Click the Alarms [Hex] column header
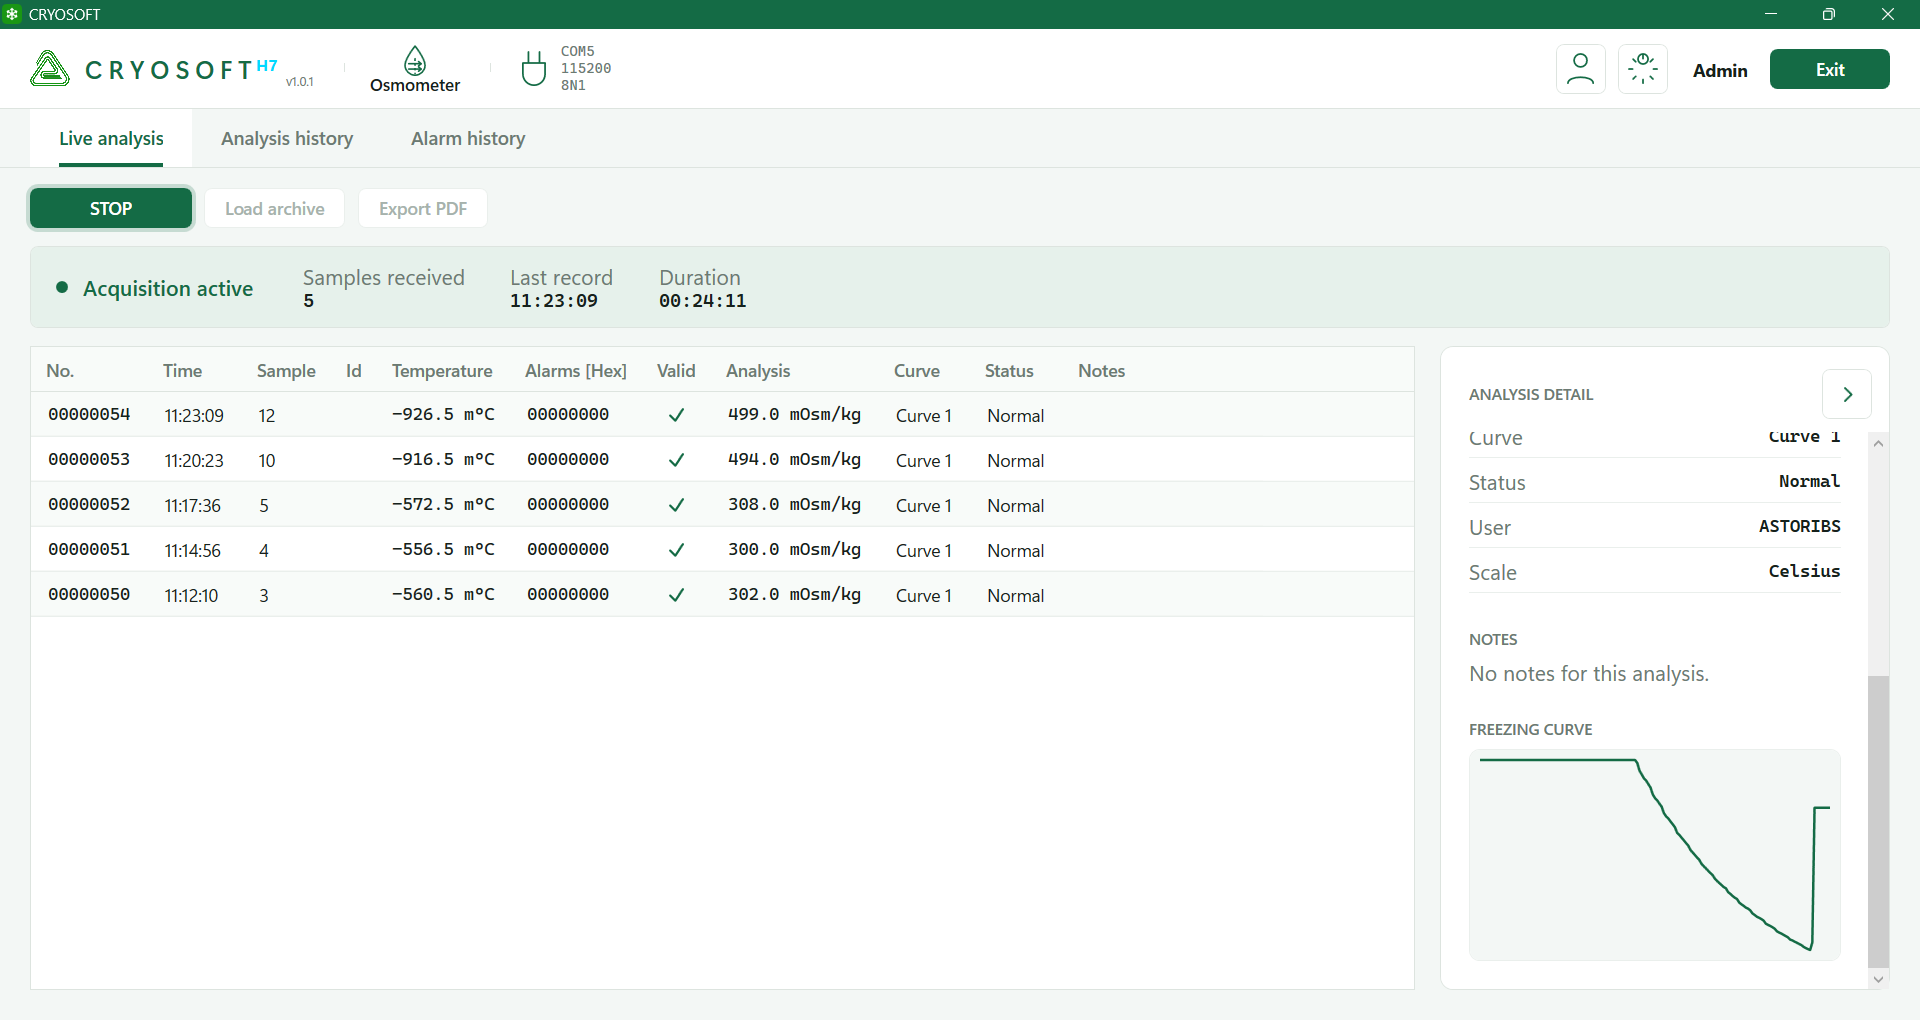The height and width of the screenshot is (1020, 1920). 576,371
